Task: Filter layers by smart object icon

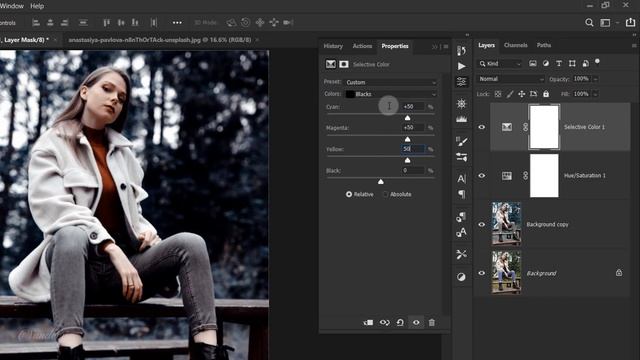Action: [x=585, y=63]
